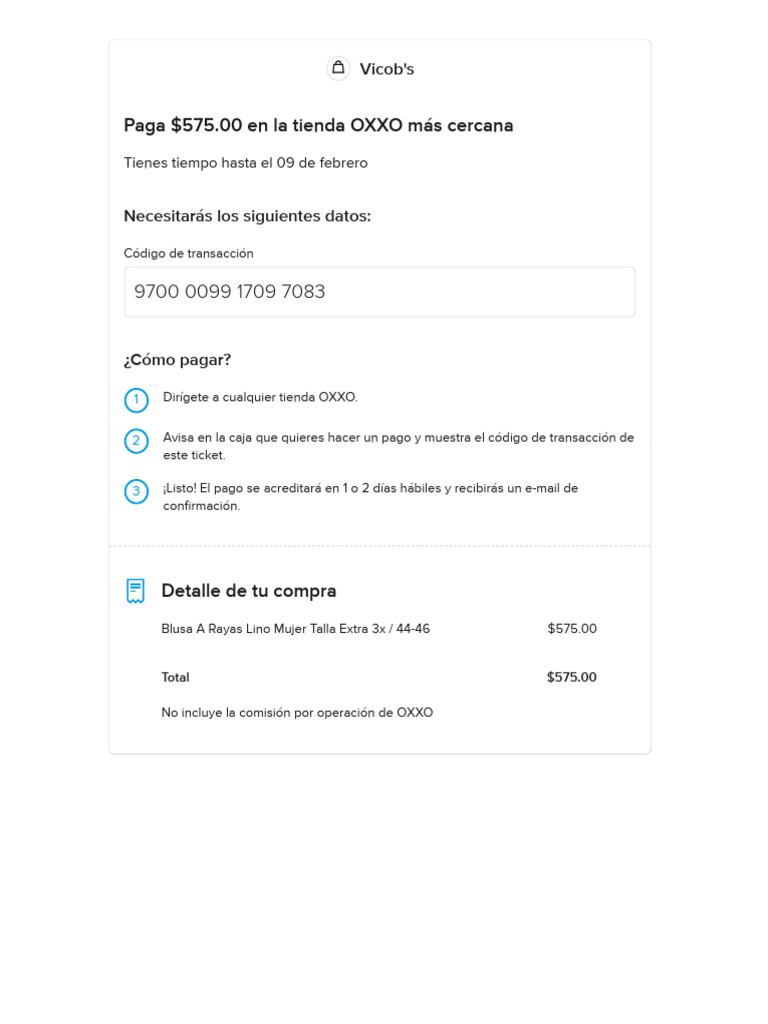Image resolution: width=768 pixels, height=1024 pixels.
Task: Click the step 3 circle icon
Action: 136,492
